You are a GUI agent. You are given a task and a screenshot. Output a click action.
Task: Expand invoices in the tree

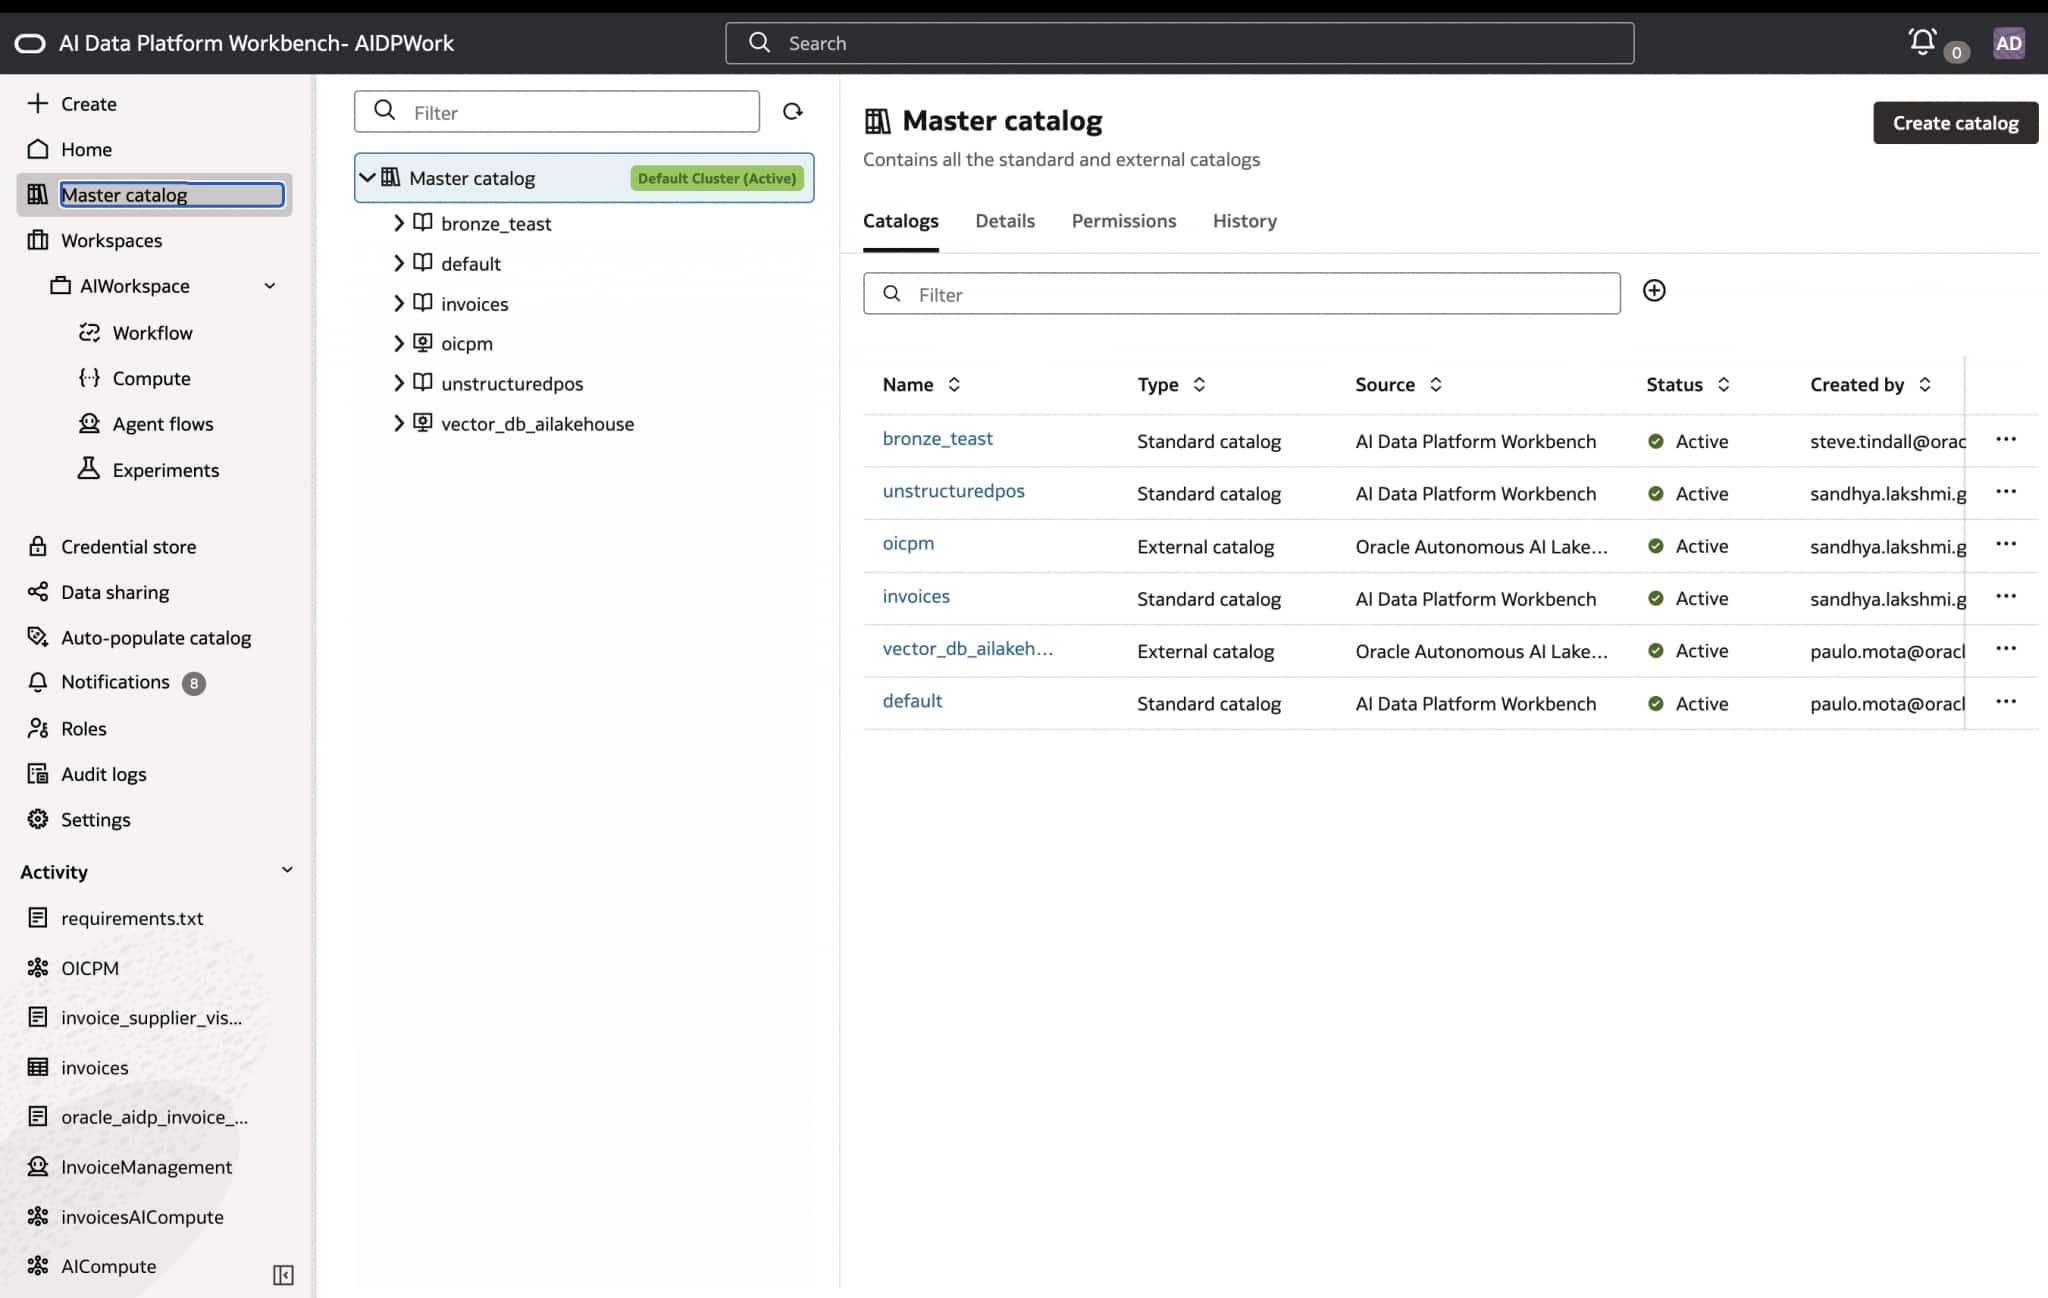coord(398,303)
